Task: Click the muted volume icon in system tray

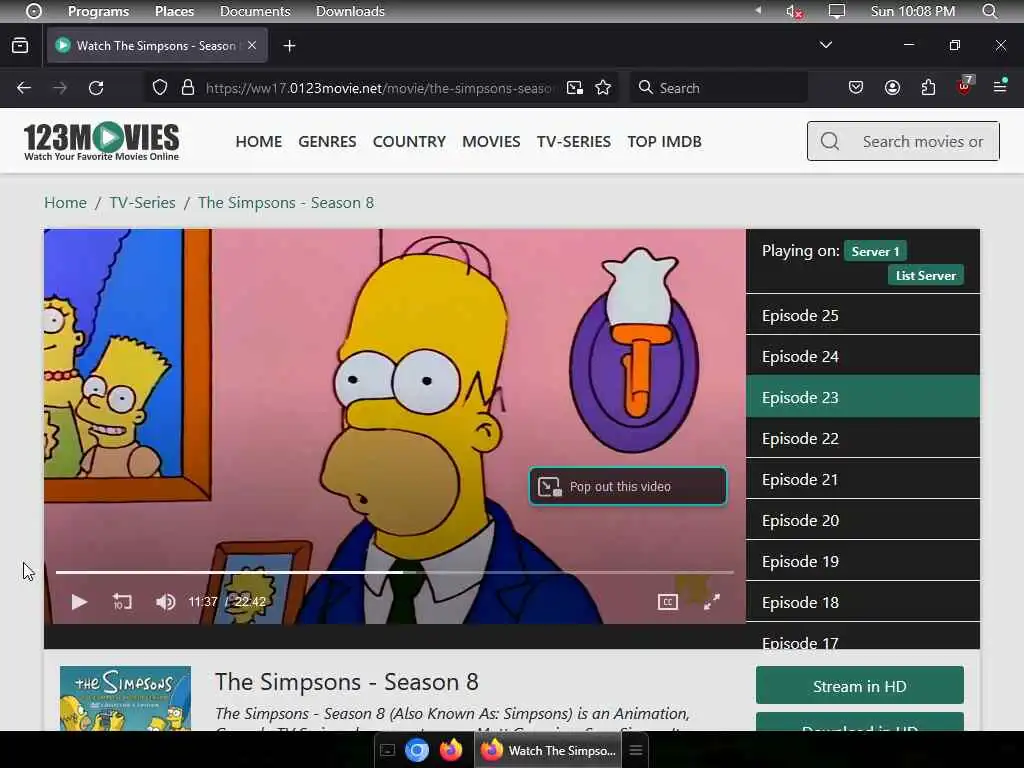Action: (793, 11)
